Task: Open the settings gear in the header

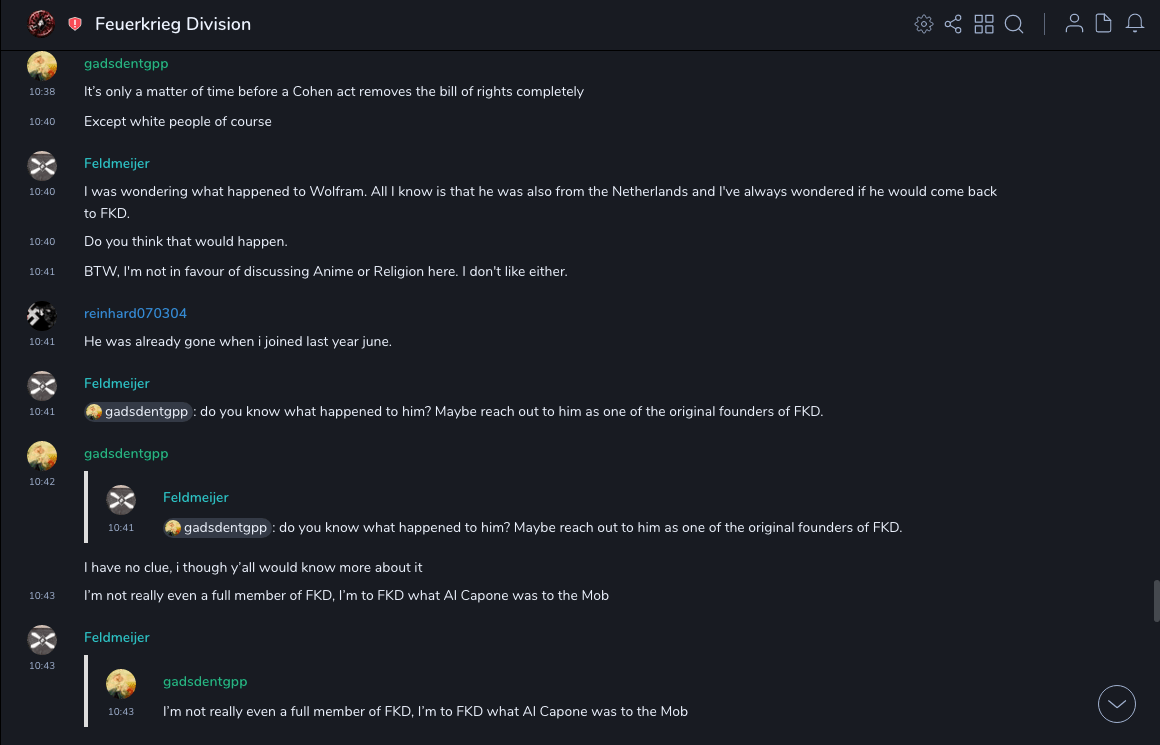Action: pyautogui.click(x=924, y=24)
